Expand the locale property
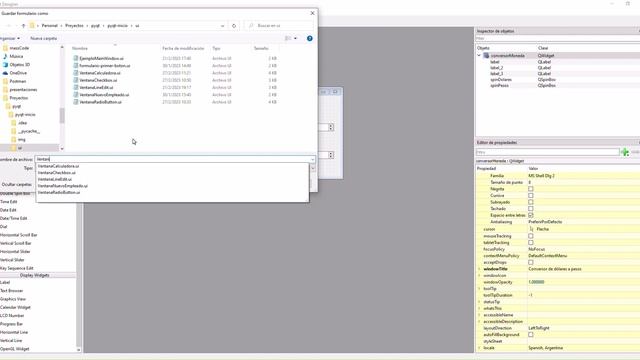The height and width of the screenshot is (360, 640). 480,348
